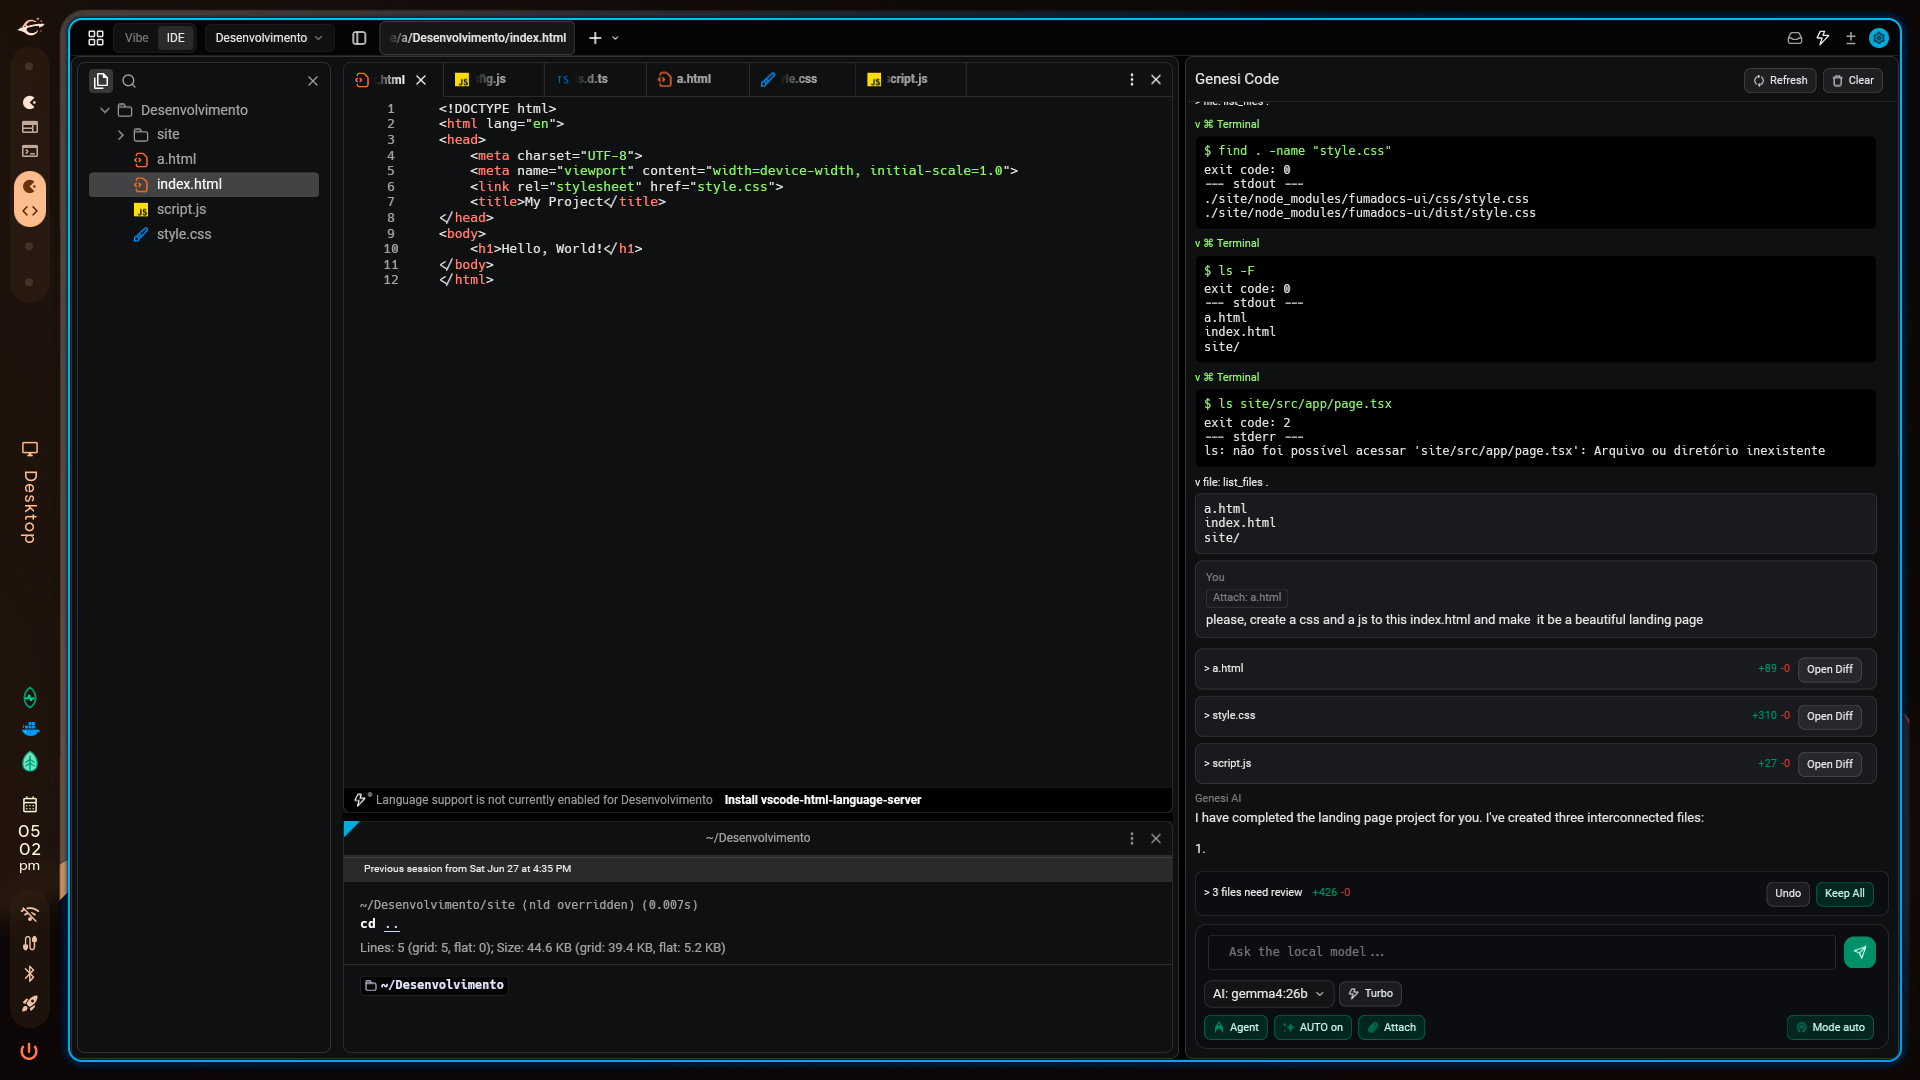Toggle Mode auto button
1920x1080 pixels.
[x=1831, y=1027]
